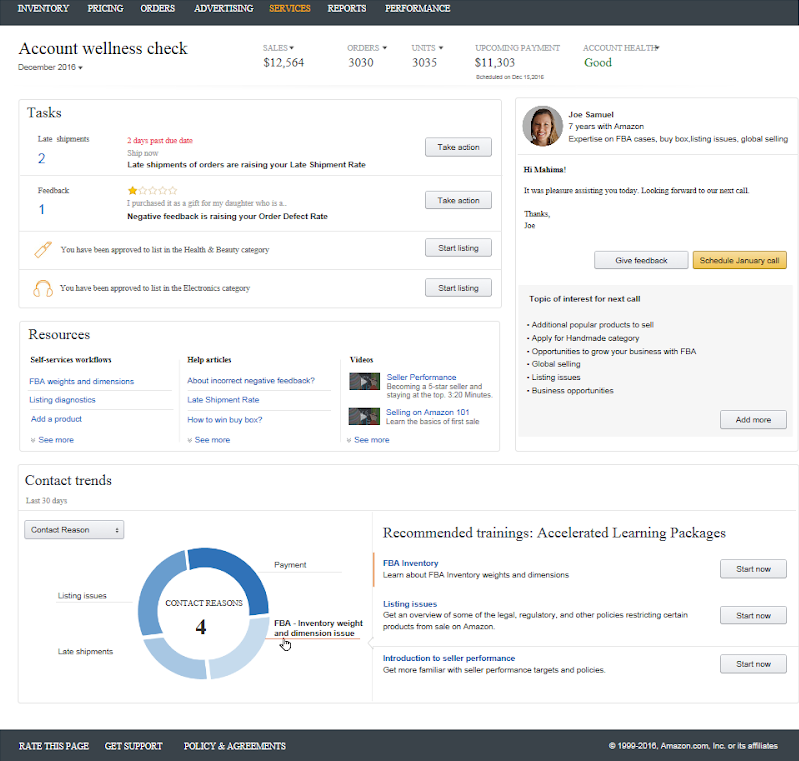Image resolution: width=799 pixels, height=761 pixels.
Task: Open the Add a product link
Action: click(56, 419)
